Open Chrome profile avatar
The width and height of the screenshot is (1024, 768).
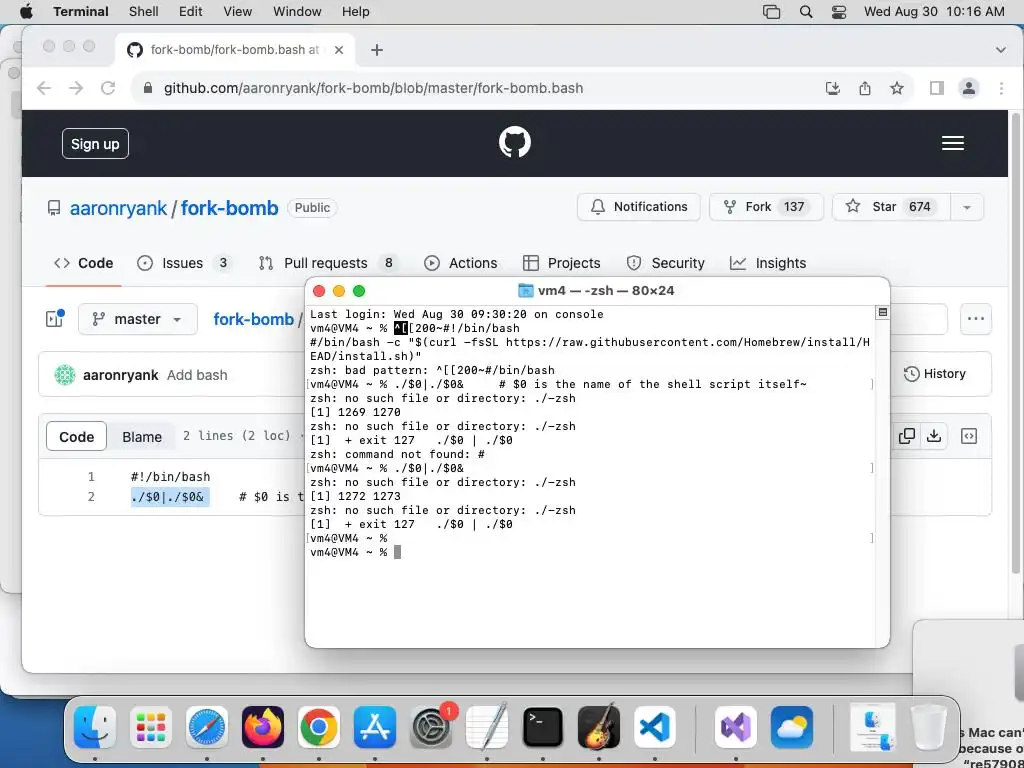968,88
